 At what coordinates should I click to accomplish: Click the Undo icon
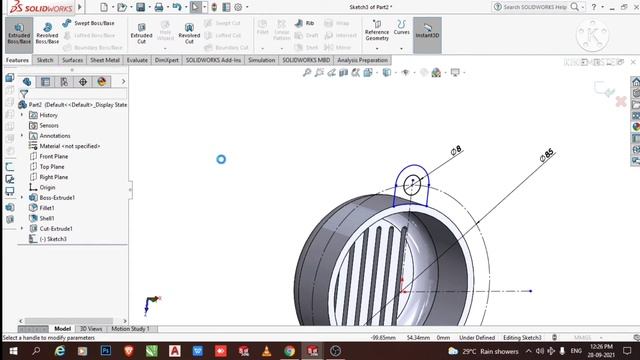click(x=177, y=7)
